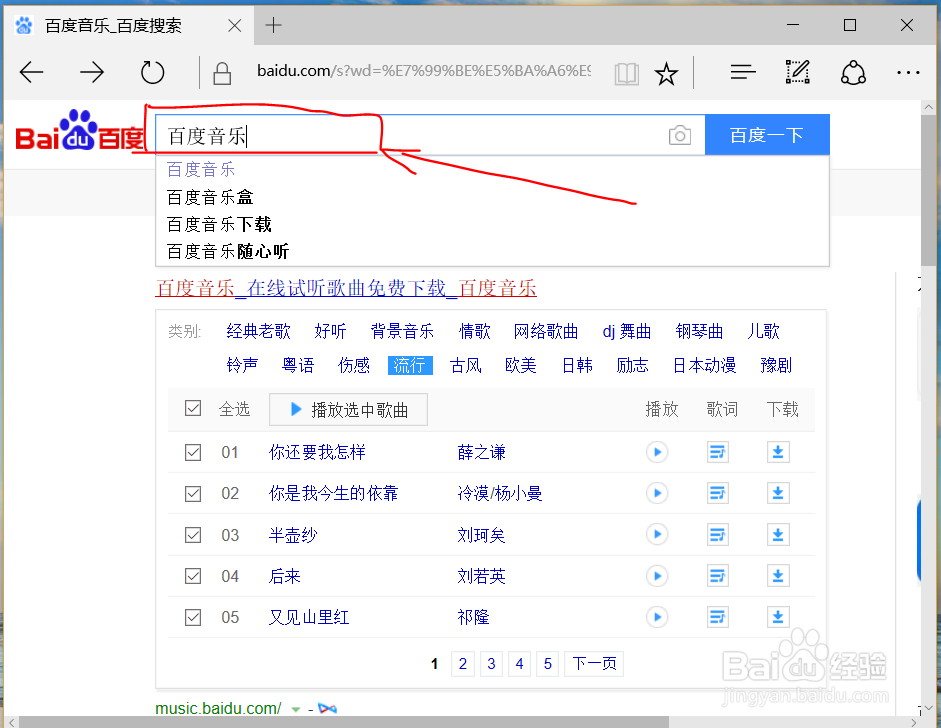Go to 下一页 next page
Viewport: 941px width, 728px height.
pos(594,664)
